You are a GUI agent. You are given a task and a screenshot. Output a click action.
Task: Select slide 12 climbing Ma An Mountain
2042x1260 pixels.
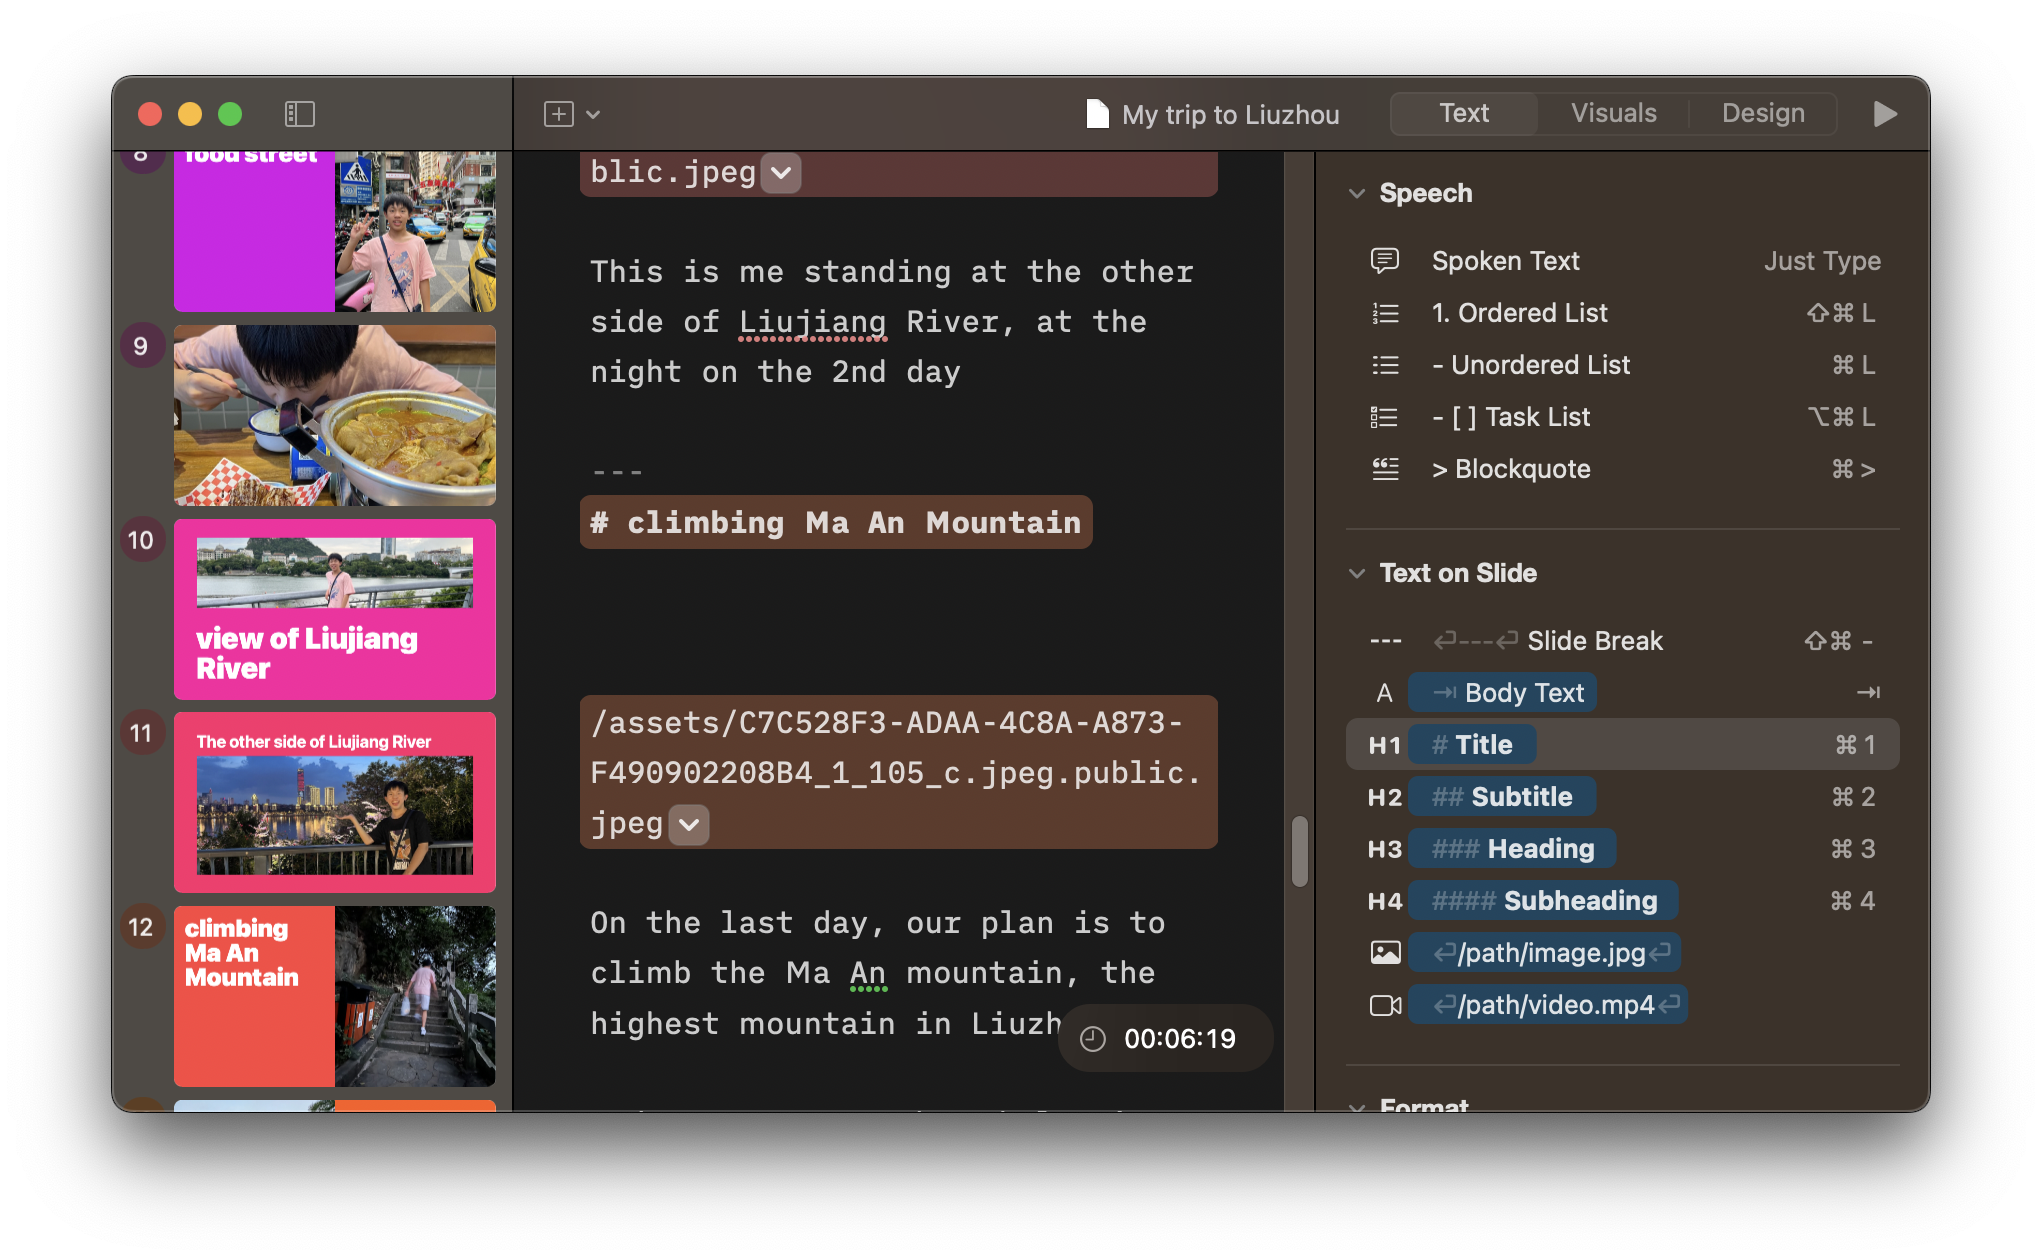click(335, 996)
